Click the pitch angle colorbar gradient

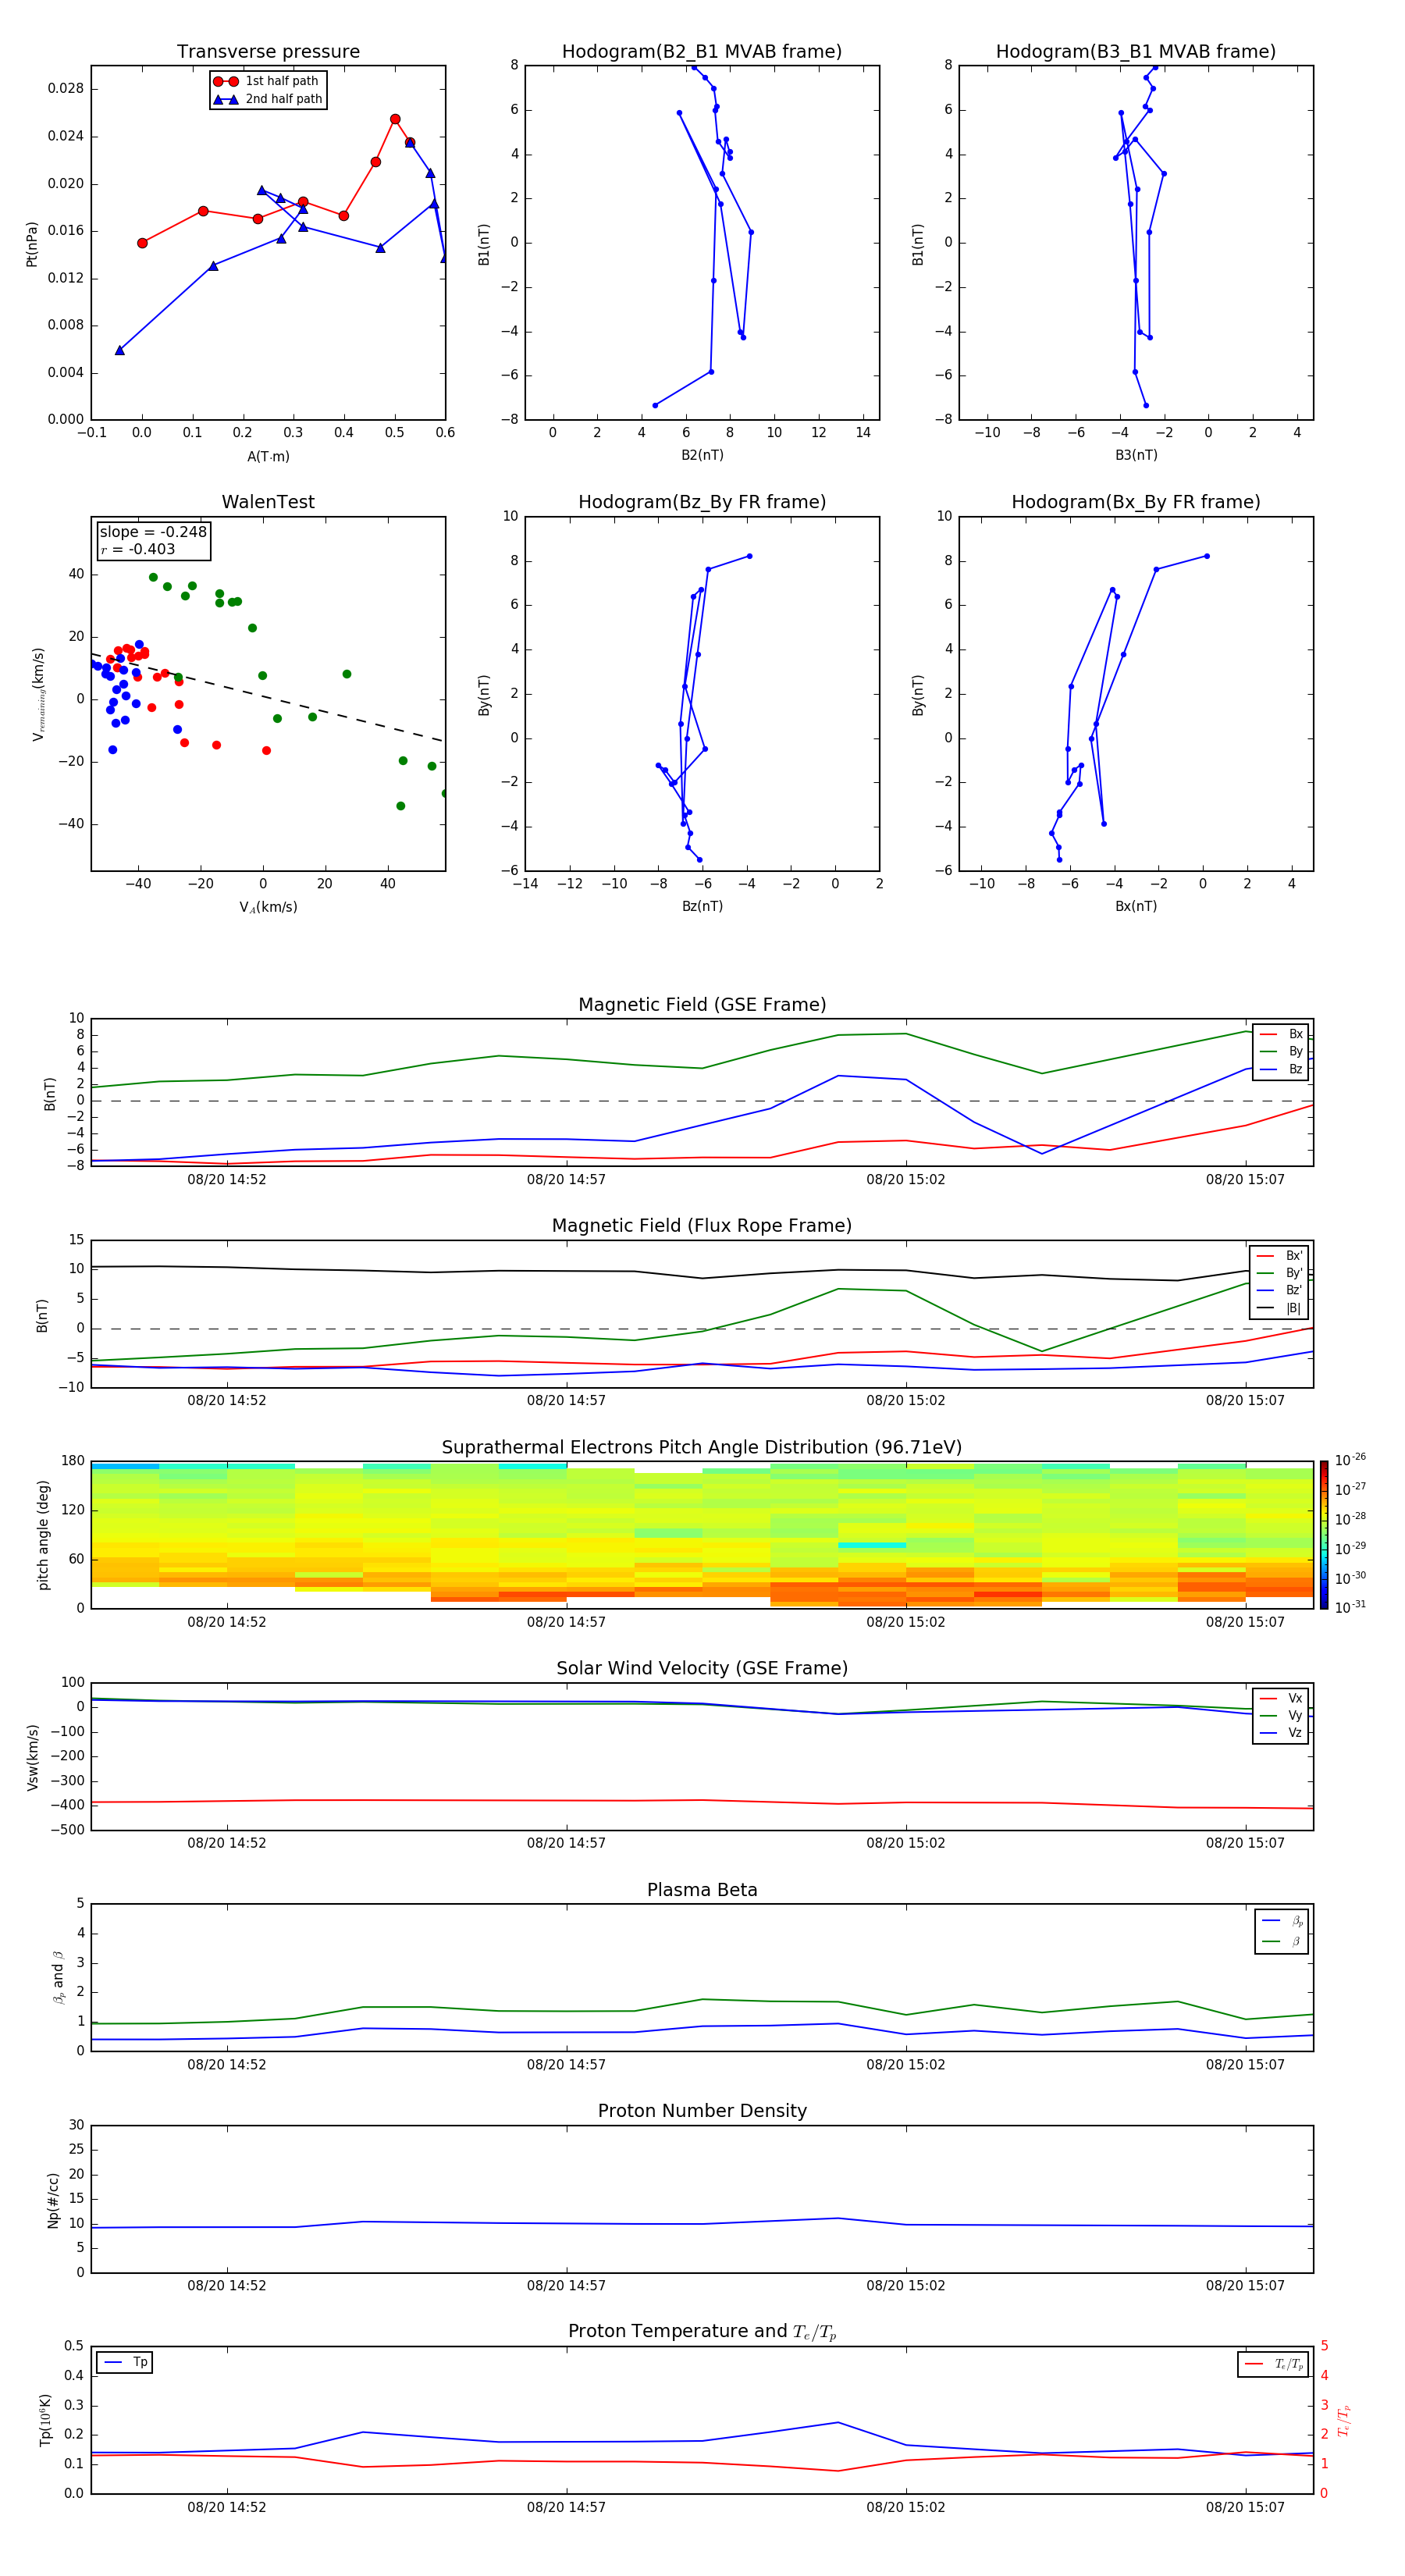click(1324, 1535)
